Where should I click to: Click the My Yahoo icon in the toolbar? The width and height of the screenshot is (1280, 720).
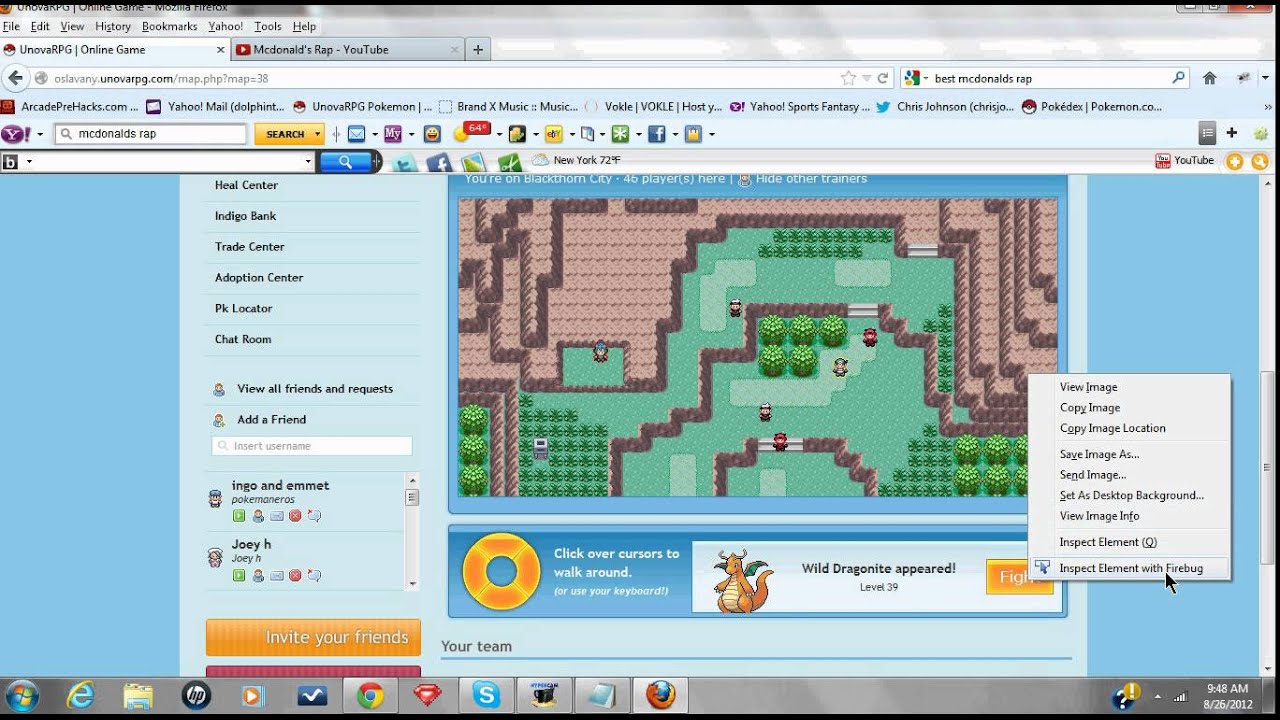(392, 133)
